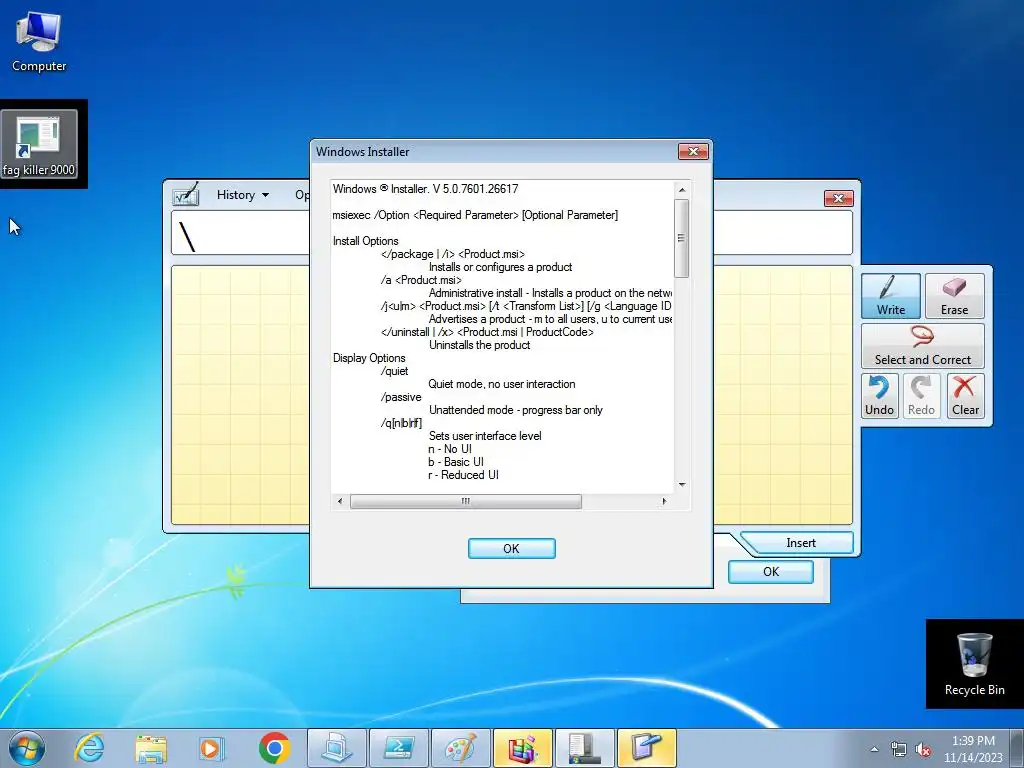Switch to the virtual machine taskbar app
Screen dimensions: 1024x768
(337, 748)
